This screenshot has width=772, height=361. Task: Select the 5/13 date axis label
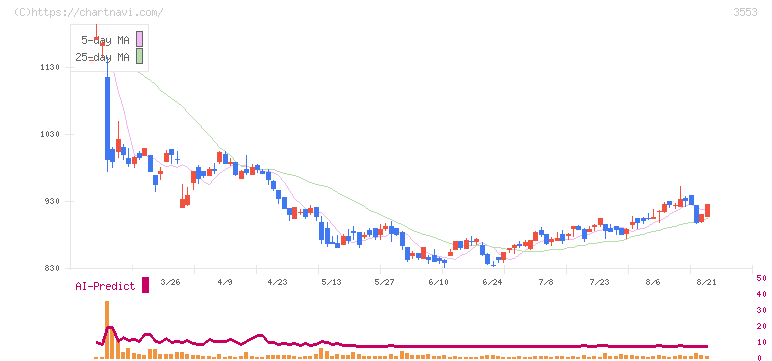click(331, 282)
